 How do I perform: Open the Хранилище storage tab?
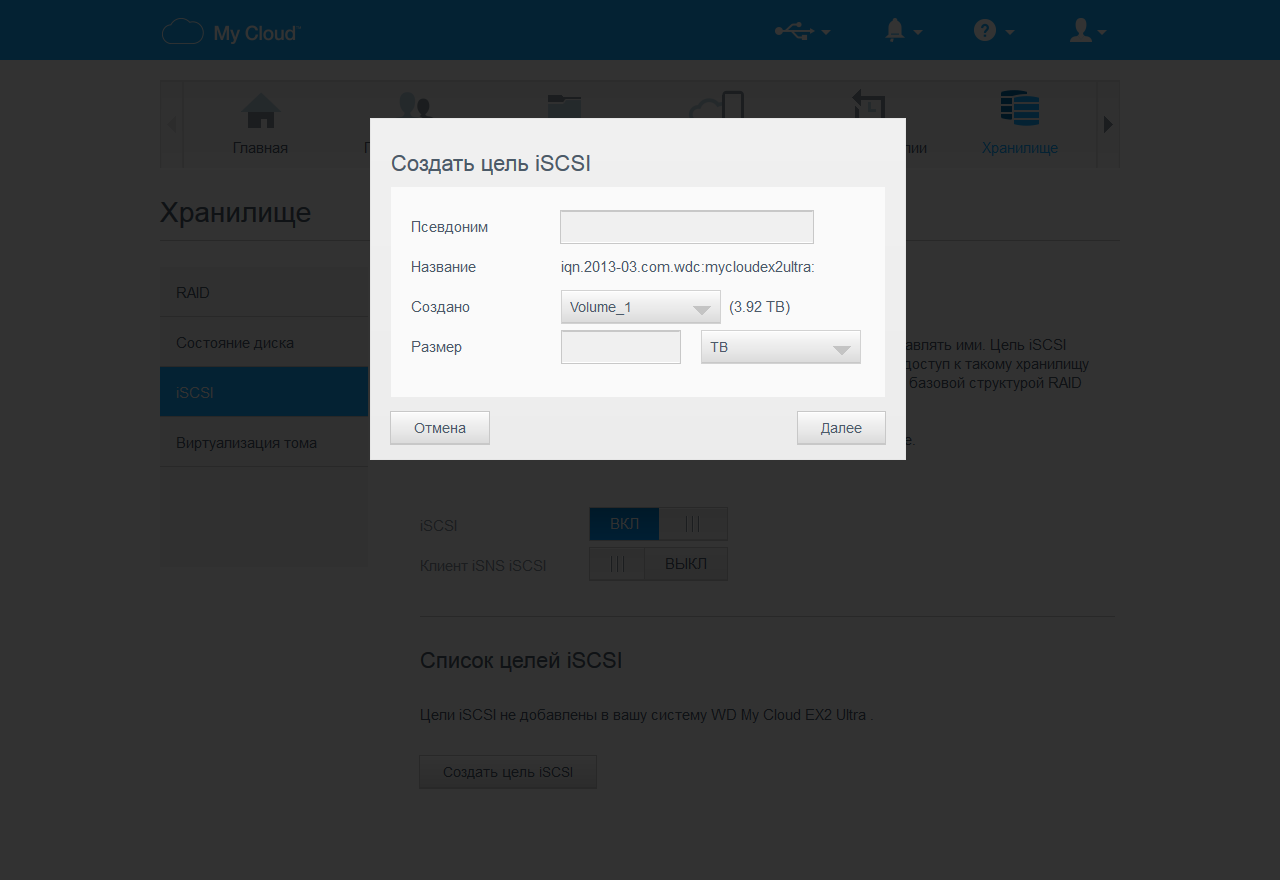click(1019, 124)
